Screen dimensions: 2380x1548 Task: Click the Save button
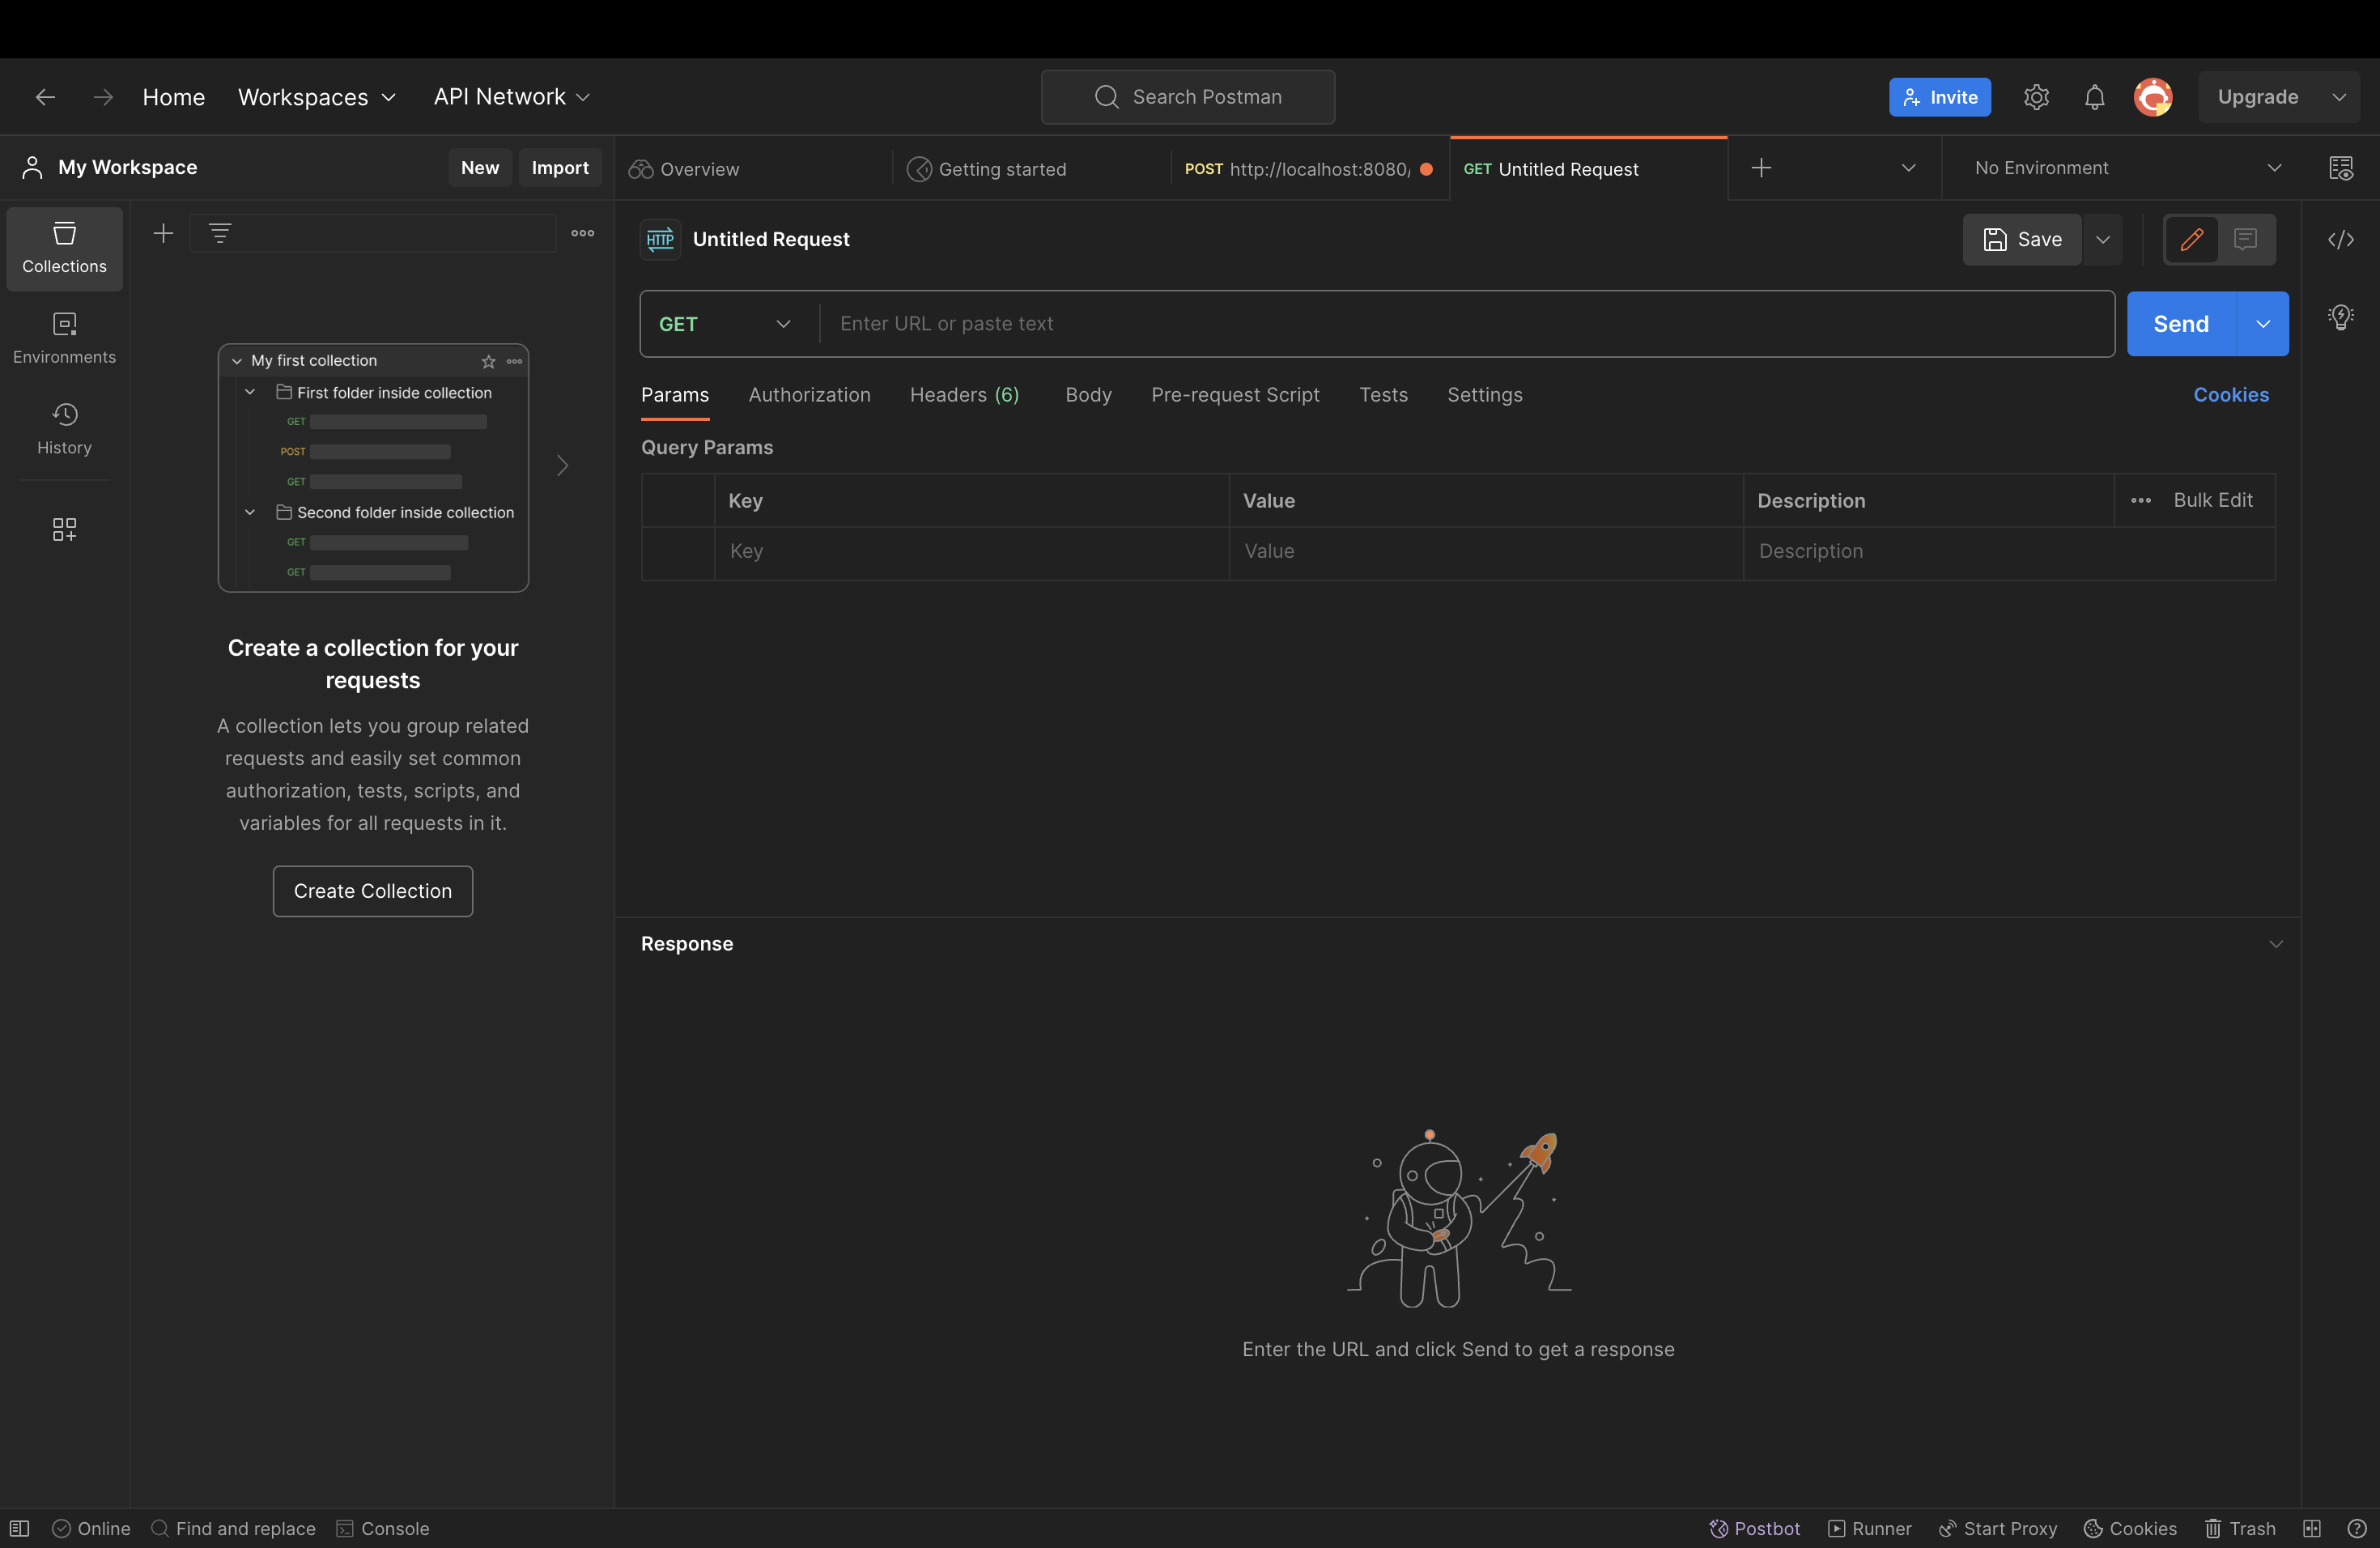click(x=2022, y=239)
